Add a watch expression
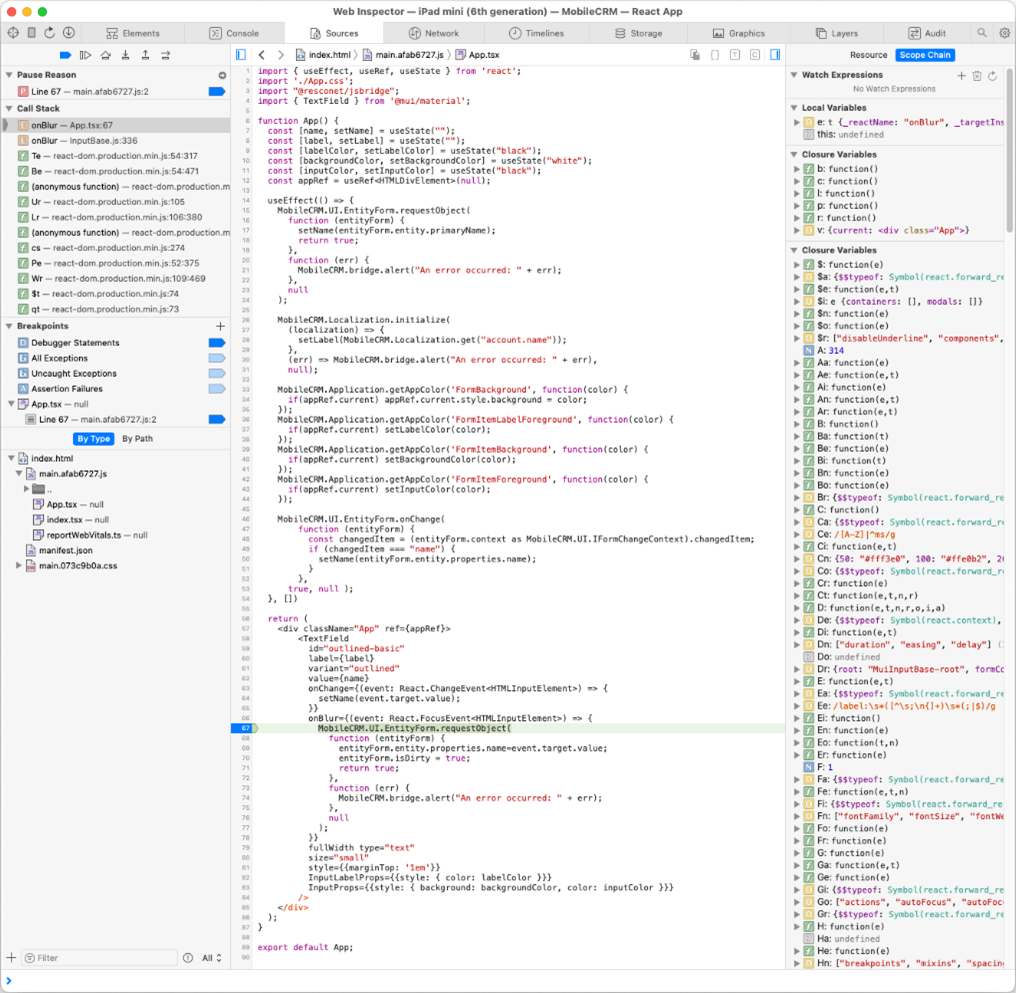Screen dimensions: 1016x993 pyautogui.click(x=962, y=76)
